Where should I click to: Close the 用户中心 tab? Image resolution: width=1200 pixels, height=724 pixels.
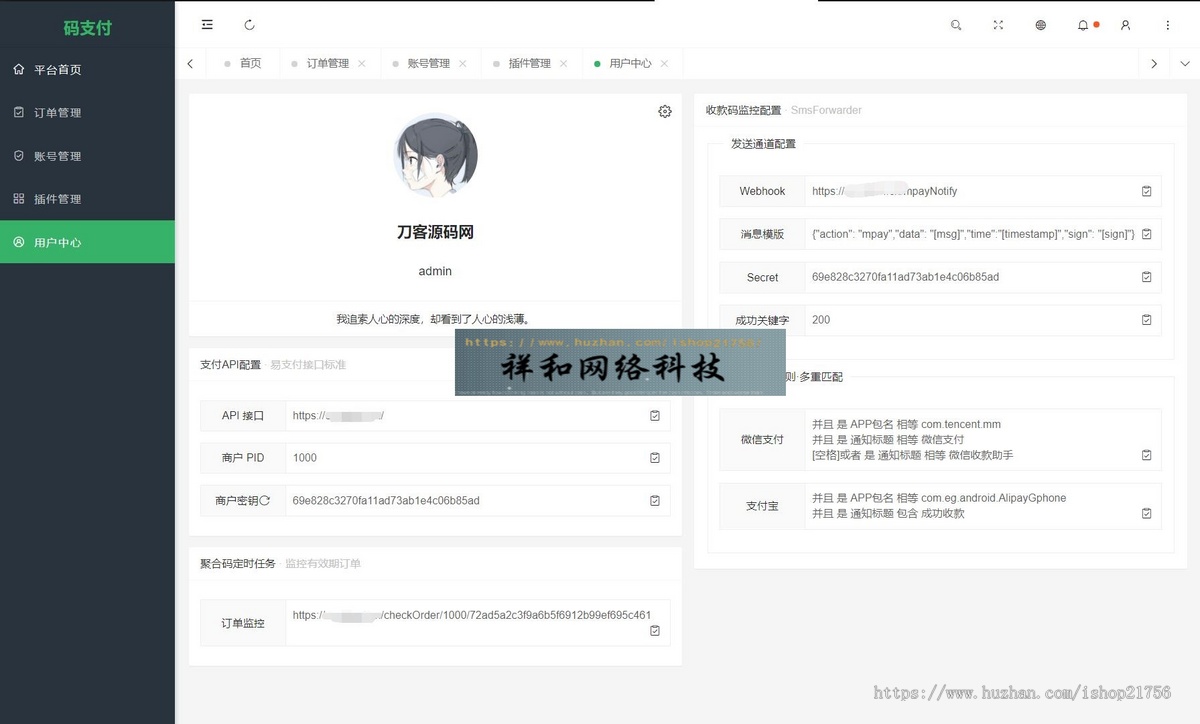[x=664, y=63]
